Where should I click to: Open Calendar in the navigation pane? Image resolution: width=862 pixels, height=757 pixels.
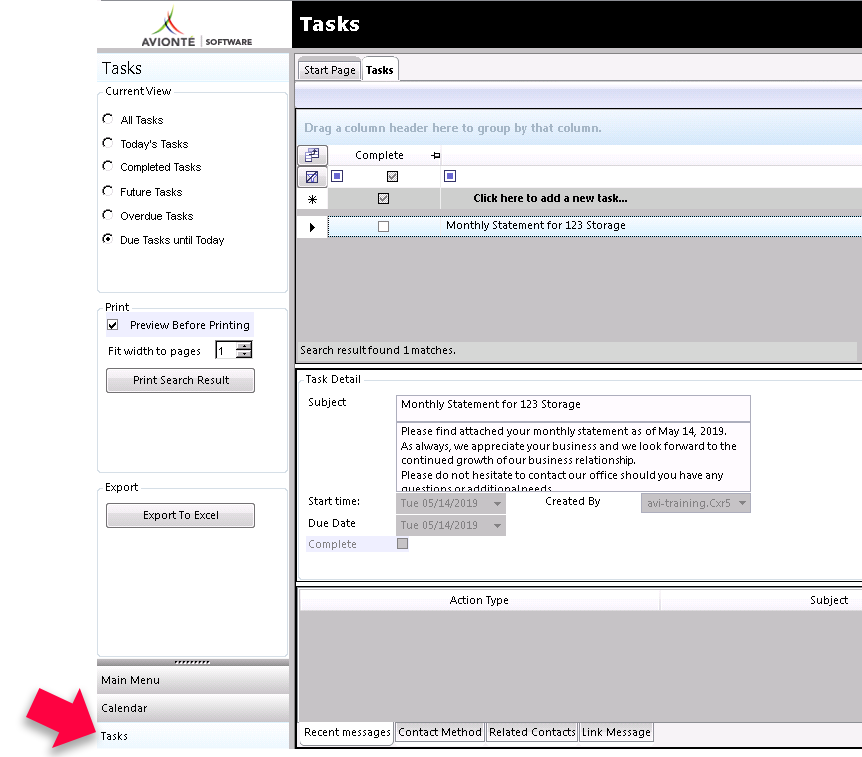tap(193, 708)
